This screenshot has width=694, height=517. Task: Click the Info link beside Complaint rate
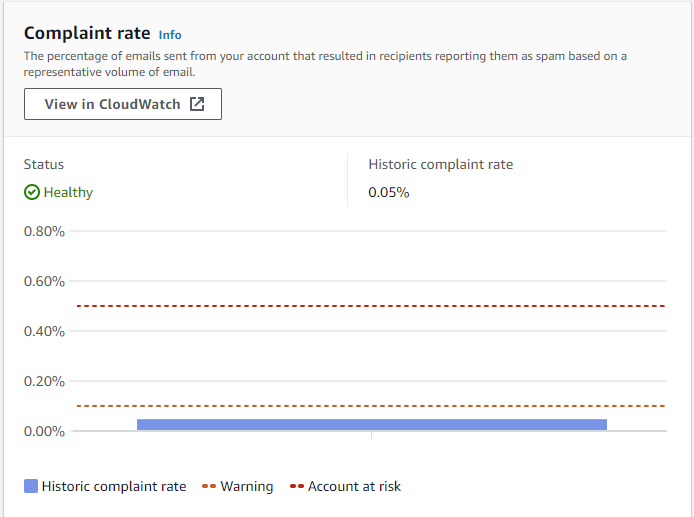pyautogui.click(x=170, y=35)
